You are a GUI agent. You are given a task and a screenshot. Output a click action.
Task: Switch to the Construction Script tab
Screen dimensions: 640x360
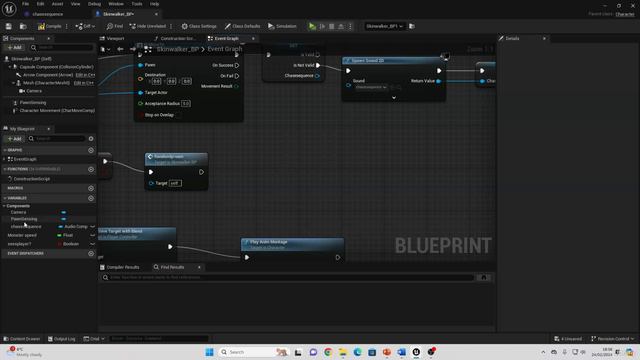tap(177, 38)
